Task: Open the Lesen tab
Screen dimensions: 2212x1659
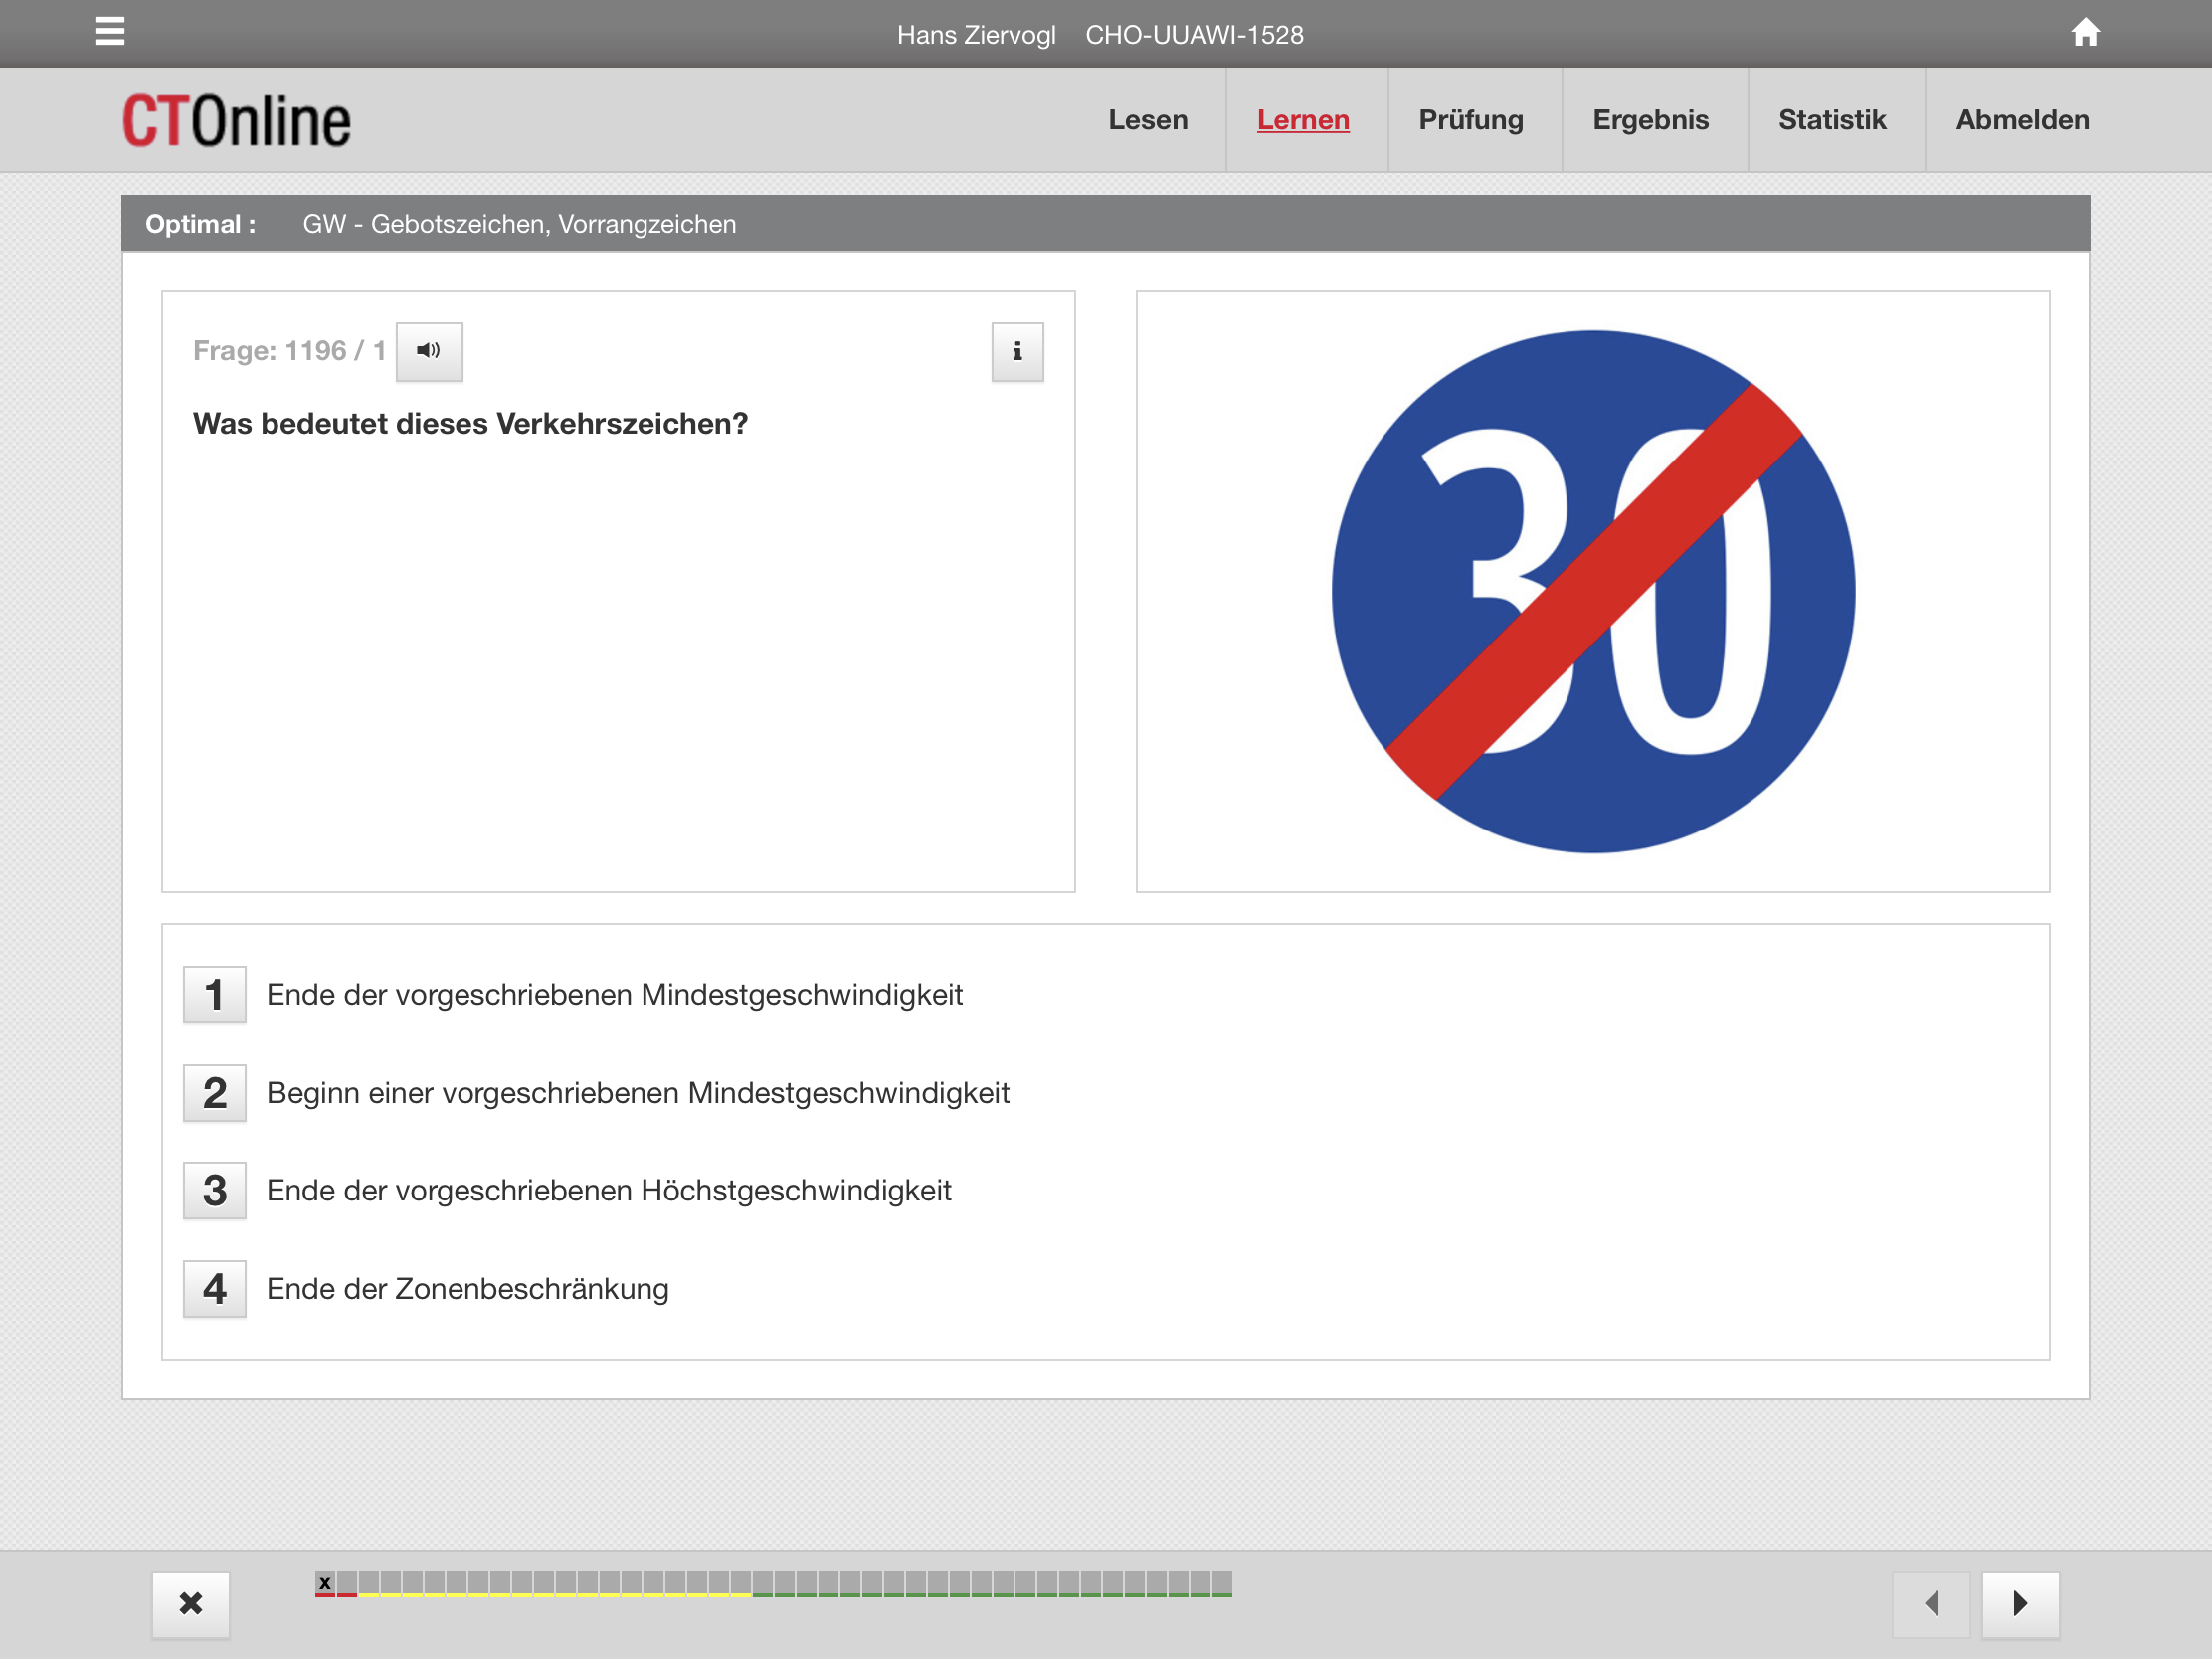Action: [1148, 120]
